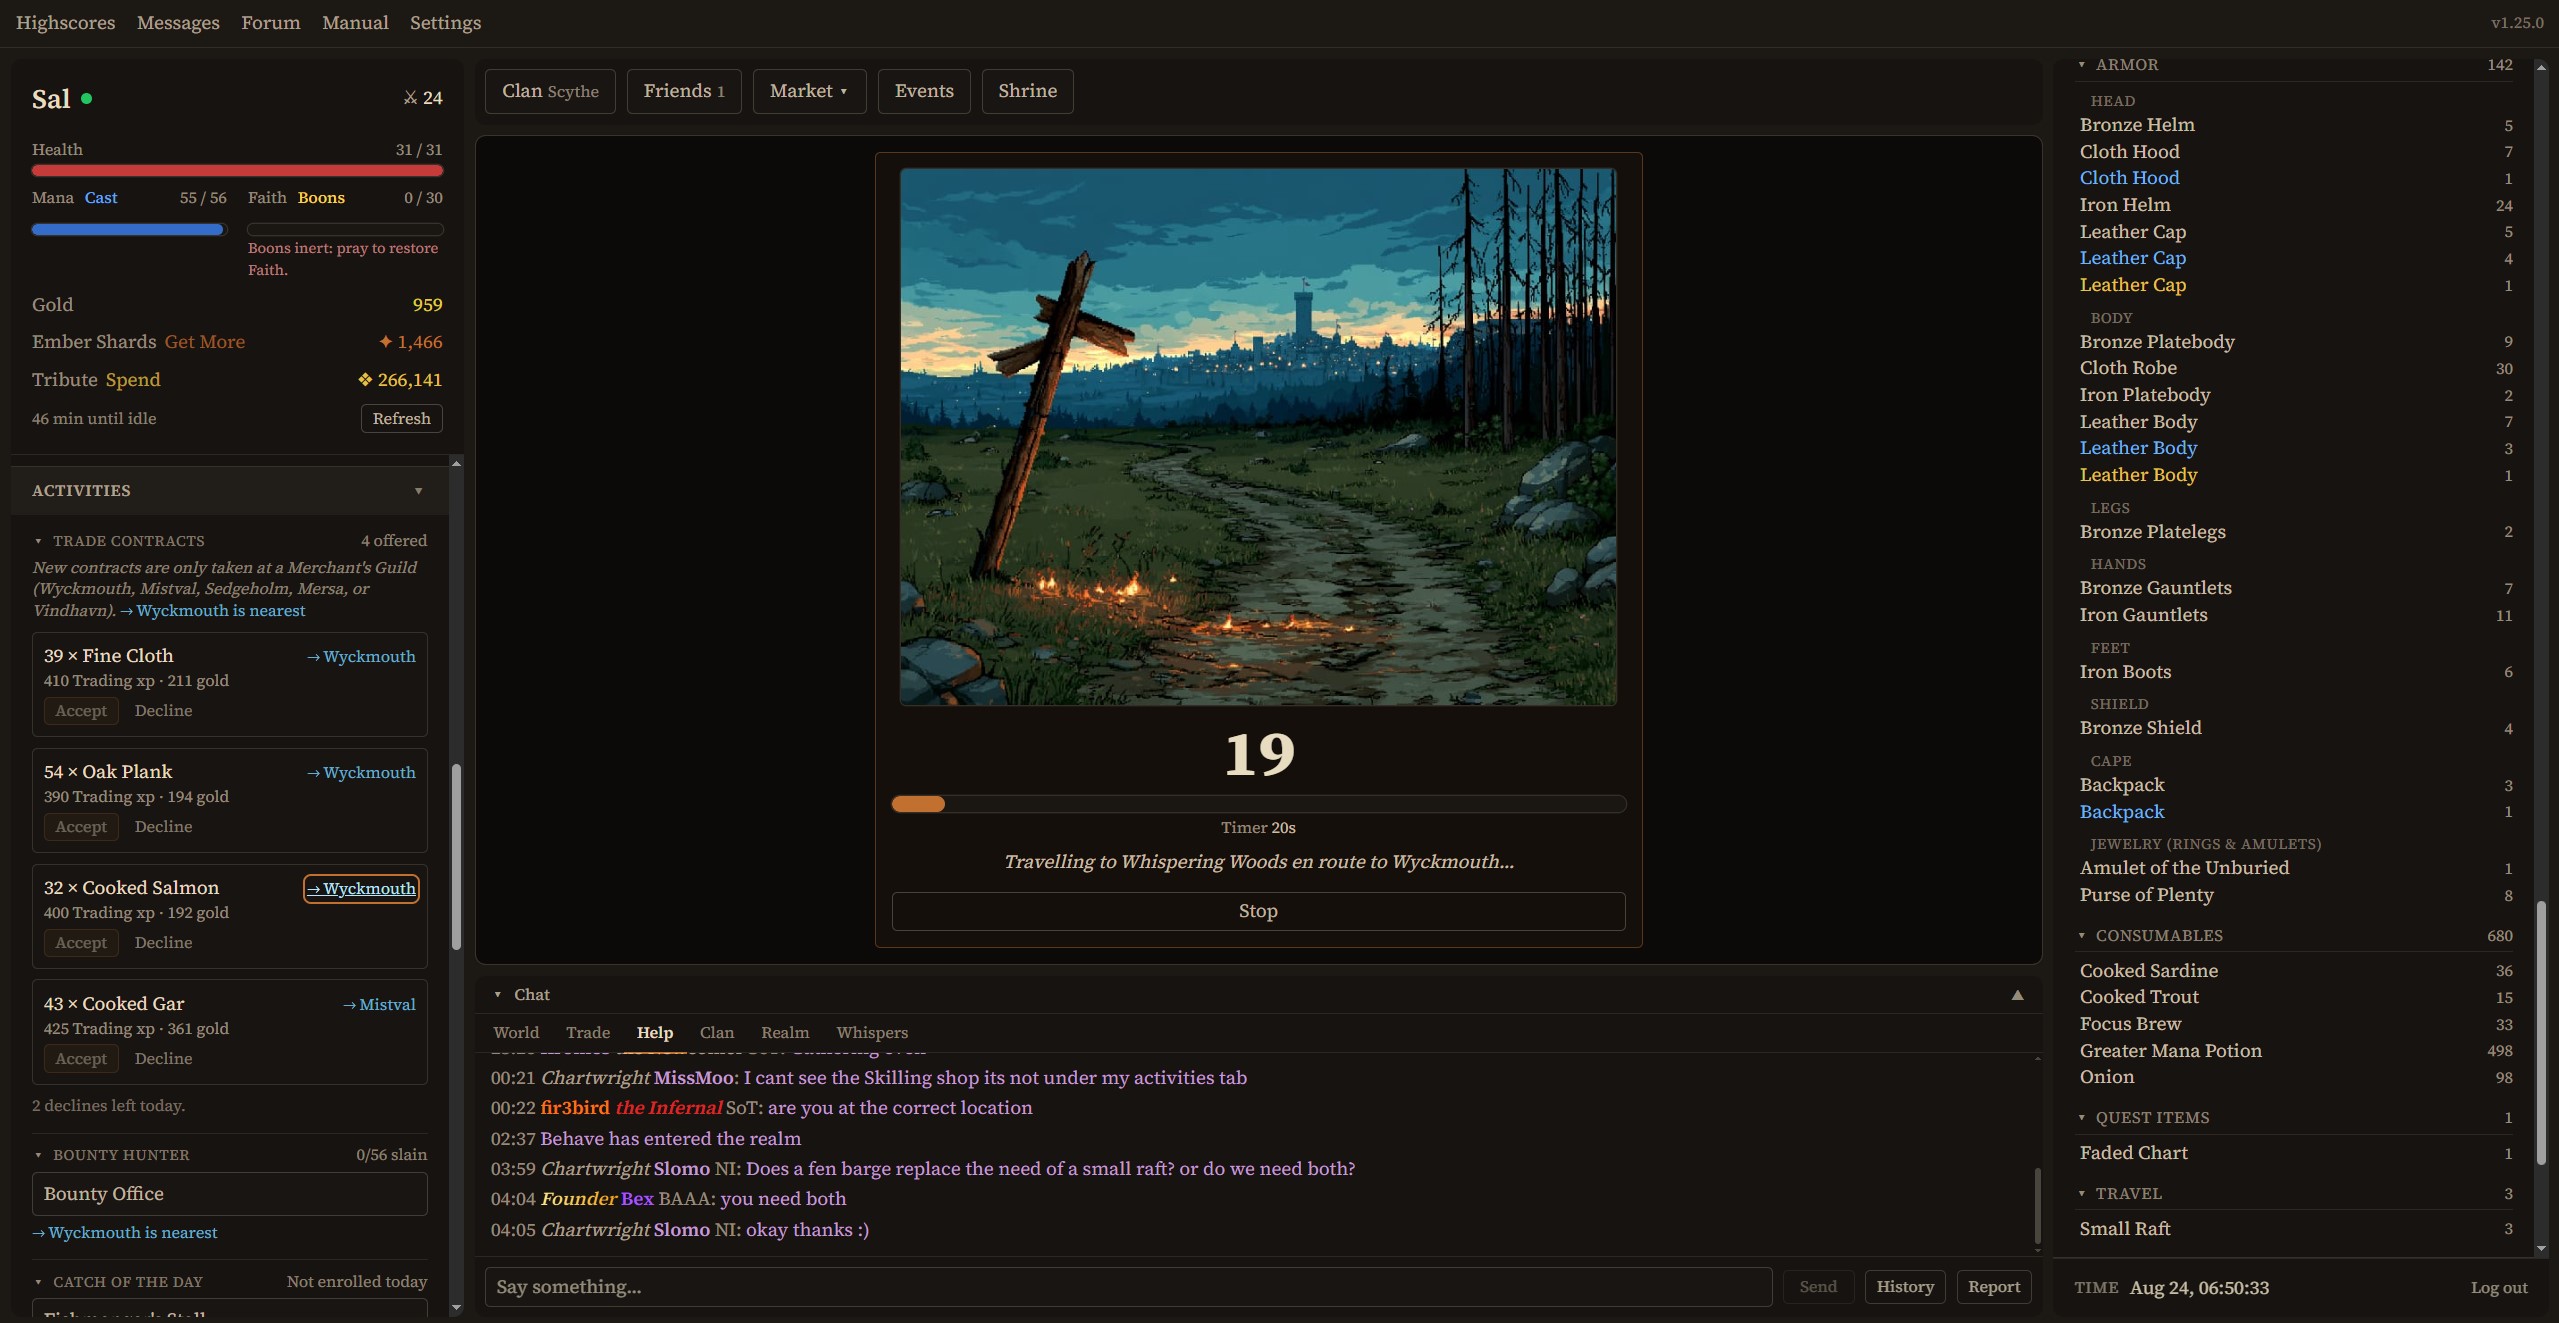2559x1323 pixels.
Task: Click Log out
Action: pyautogui.click(x=2498, y=1288)
